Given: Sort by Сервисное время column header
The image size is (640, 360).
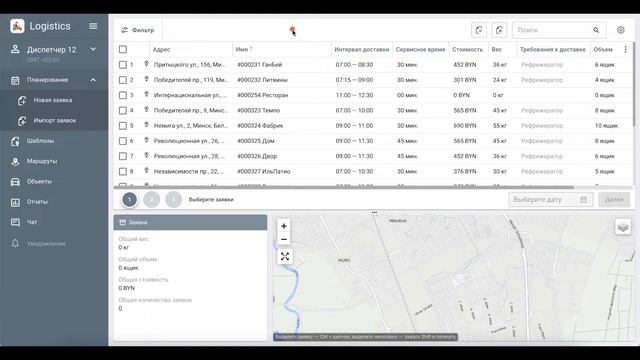Looking at the screenshot, I should point(420,49).
